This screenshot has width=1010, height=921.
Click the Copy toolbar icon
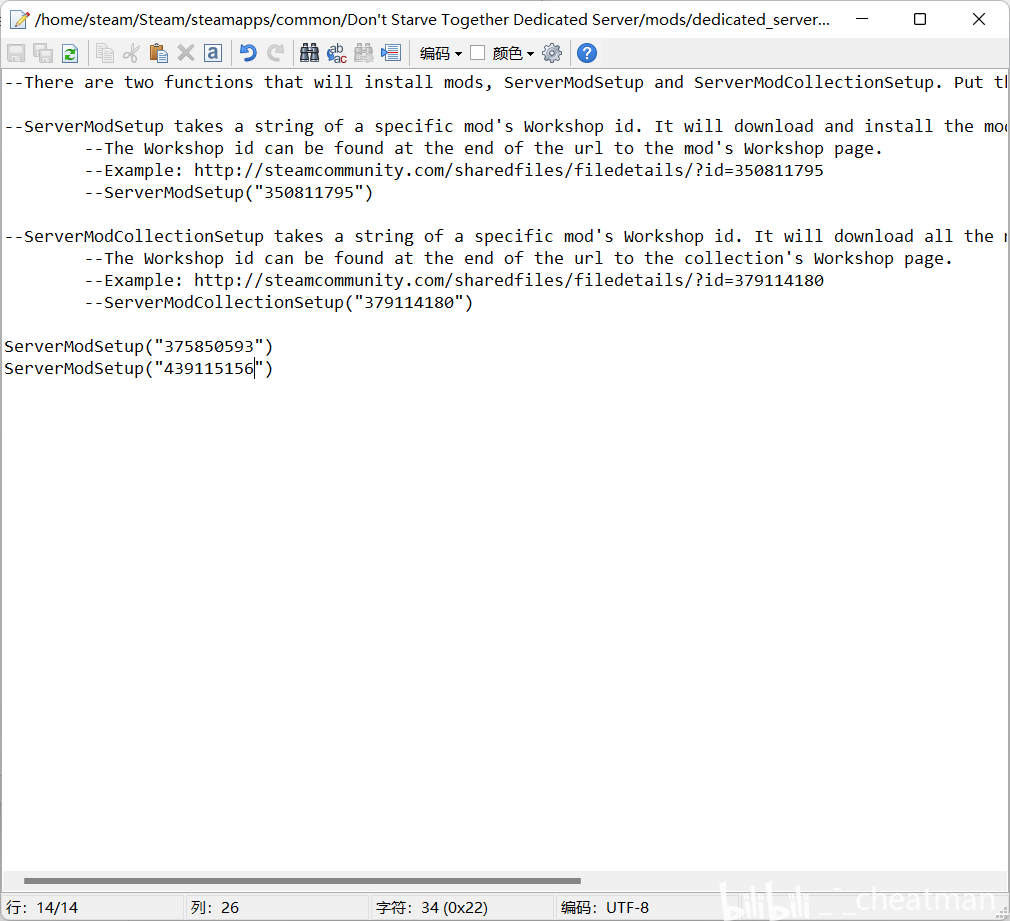(x=104, y=53)
